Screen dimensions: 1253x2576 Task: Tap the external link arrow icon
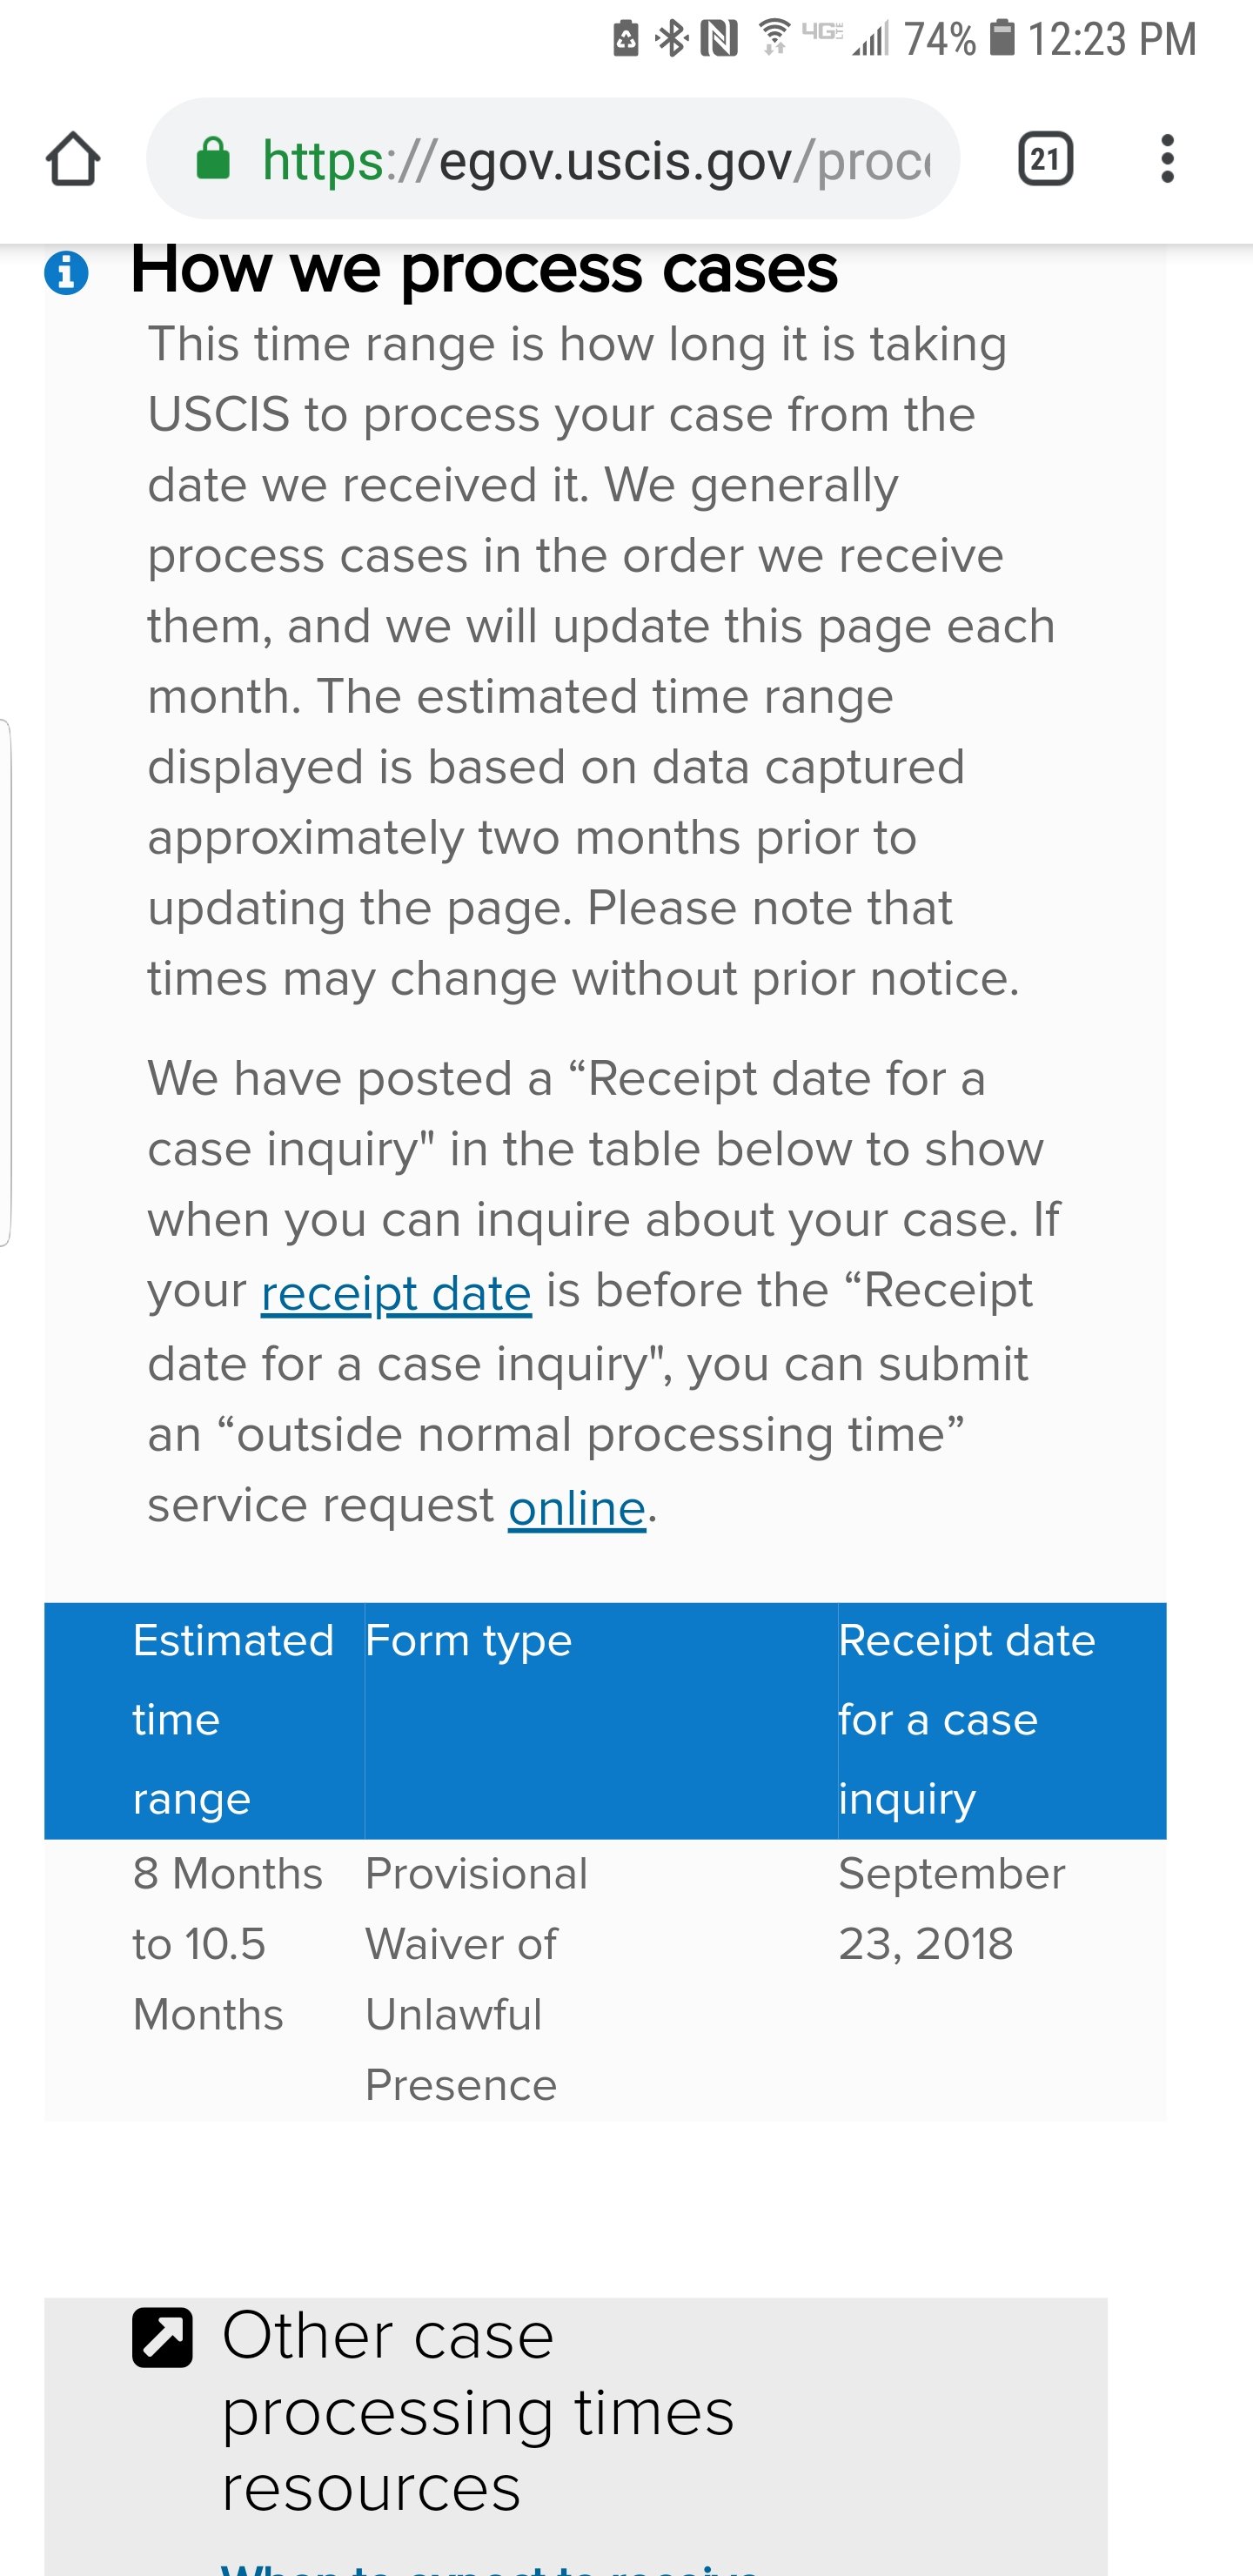tap(162, 2338)
